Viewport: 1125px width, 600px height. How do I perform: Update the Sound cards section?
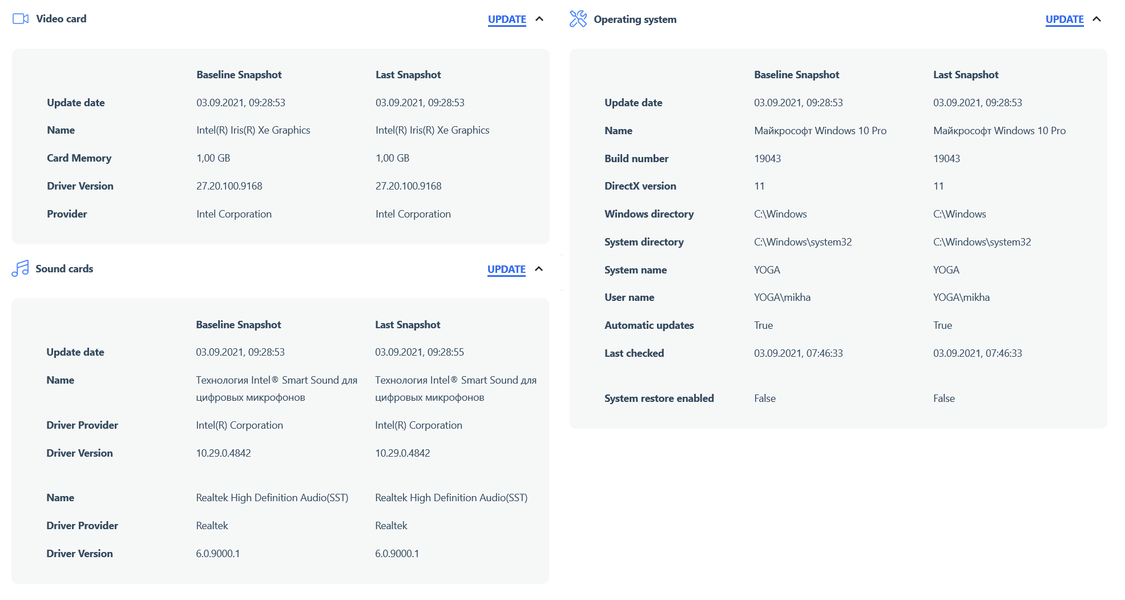(x=506, y=269)
